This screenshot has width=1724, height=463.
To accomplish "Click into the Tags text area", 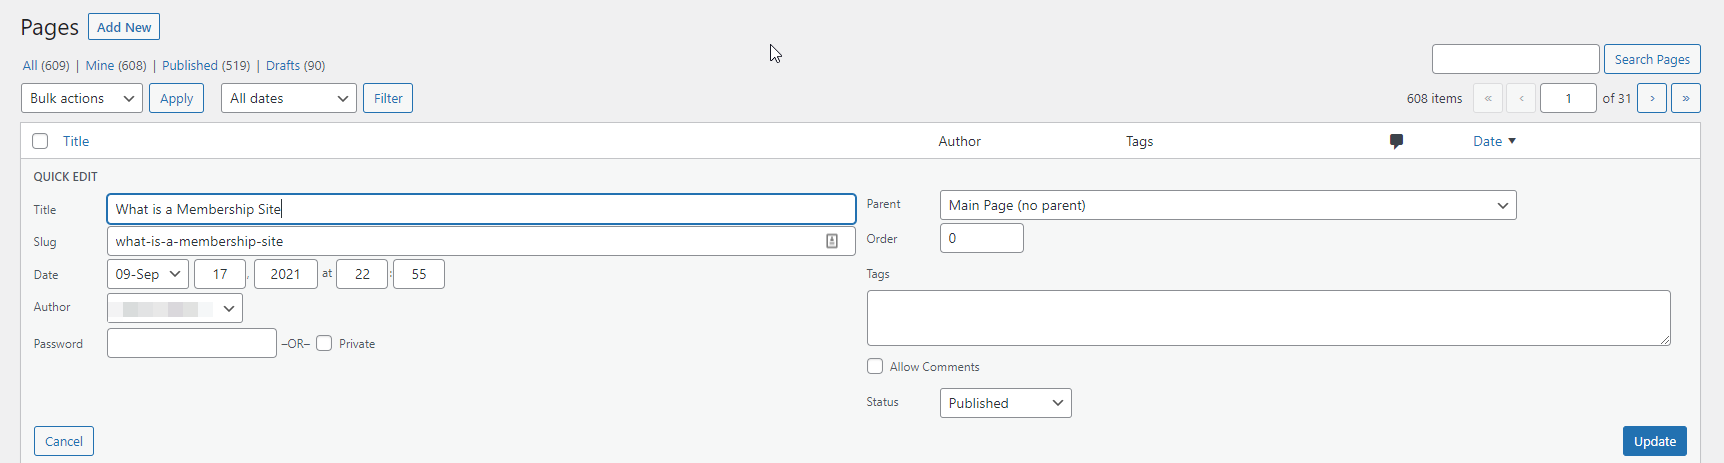I will click(x=1267, y=318).
